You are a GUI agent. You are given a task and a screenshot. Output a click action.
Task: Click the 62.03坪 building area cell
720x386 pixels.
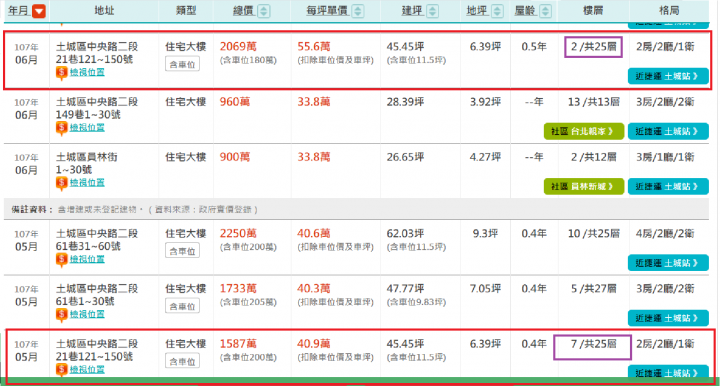pos(405,233)
